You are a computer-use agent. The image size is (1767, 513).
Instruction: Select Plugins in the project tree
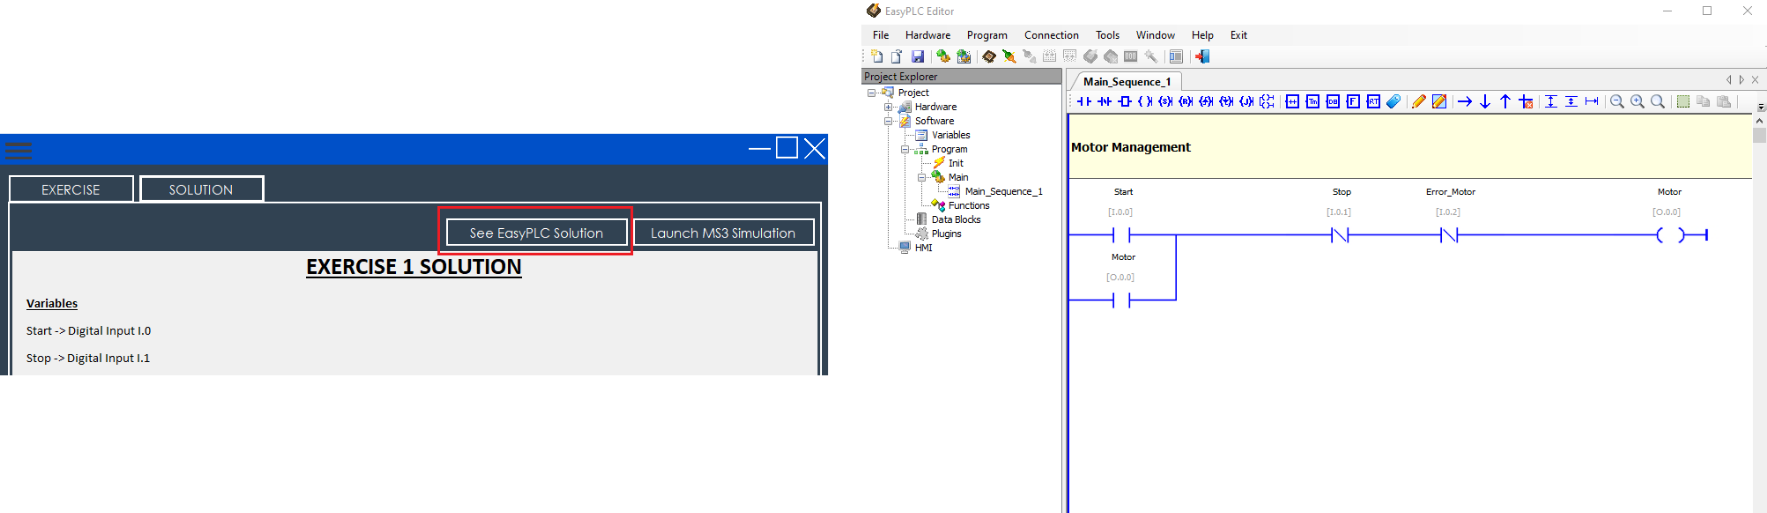pos(946,233)
